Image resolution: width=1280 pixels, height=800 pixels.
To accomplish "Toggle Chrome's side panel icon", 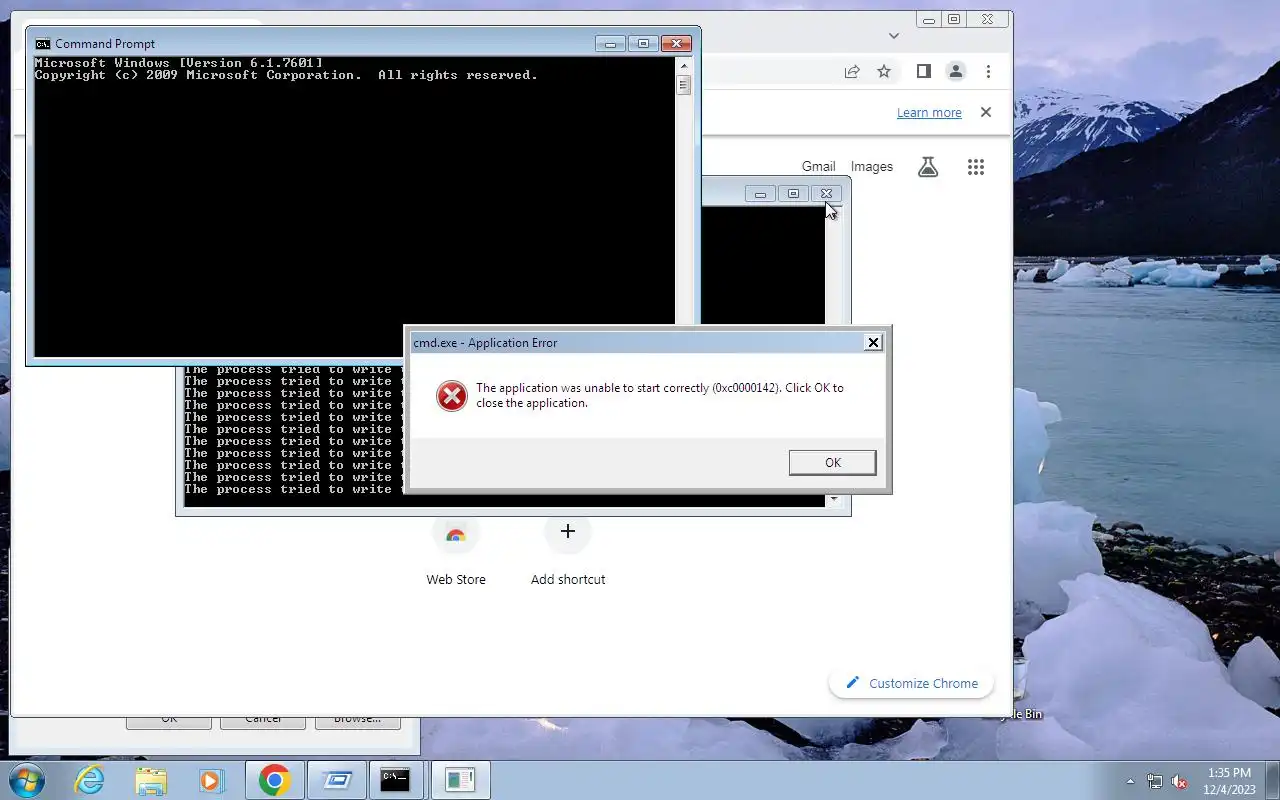I will [924, 72].
